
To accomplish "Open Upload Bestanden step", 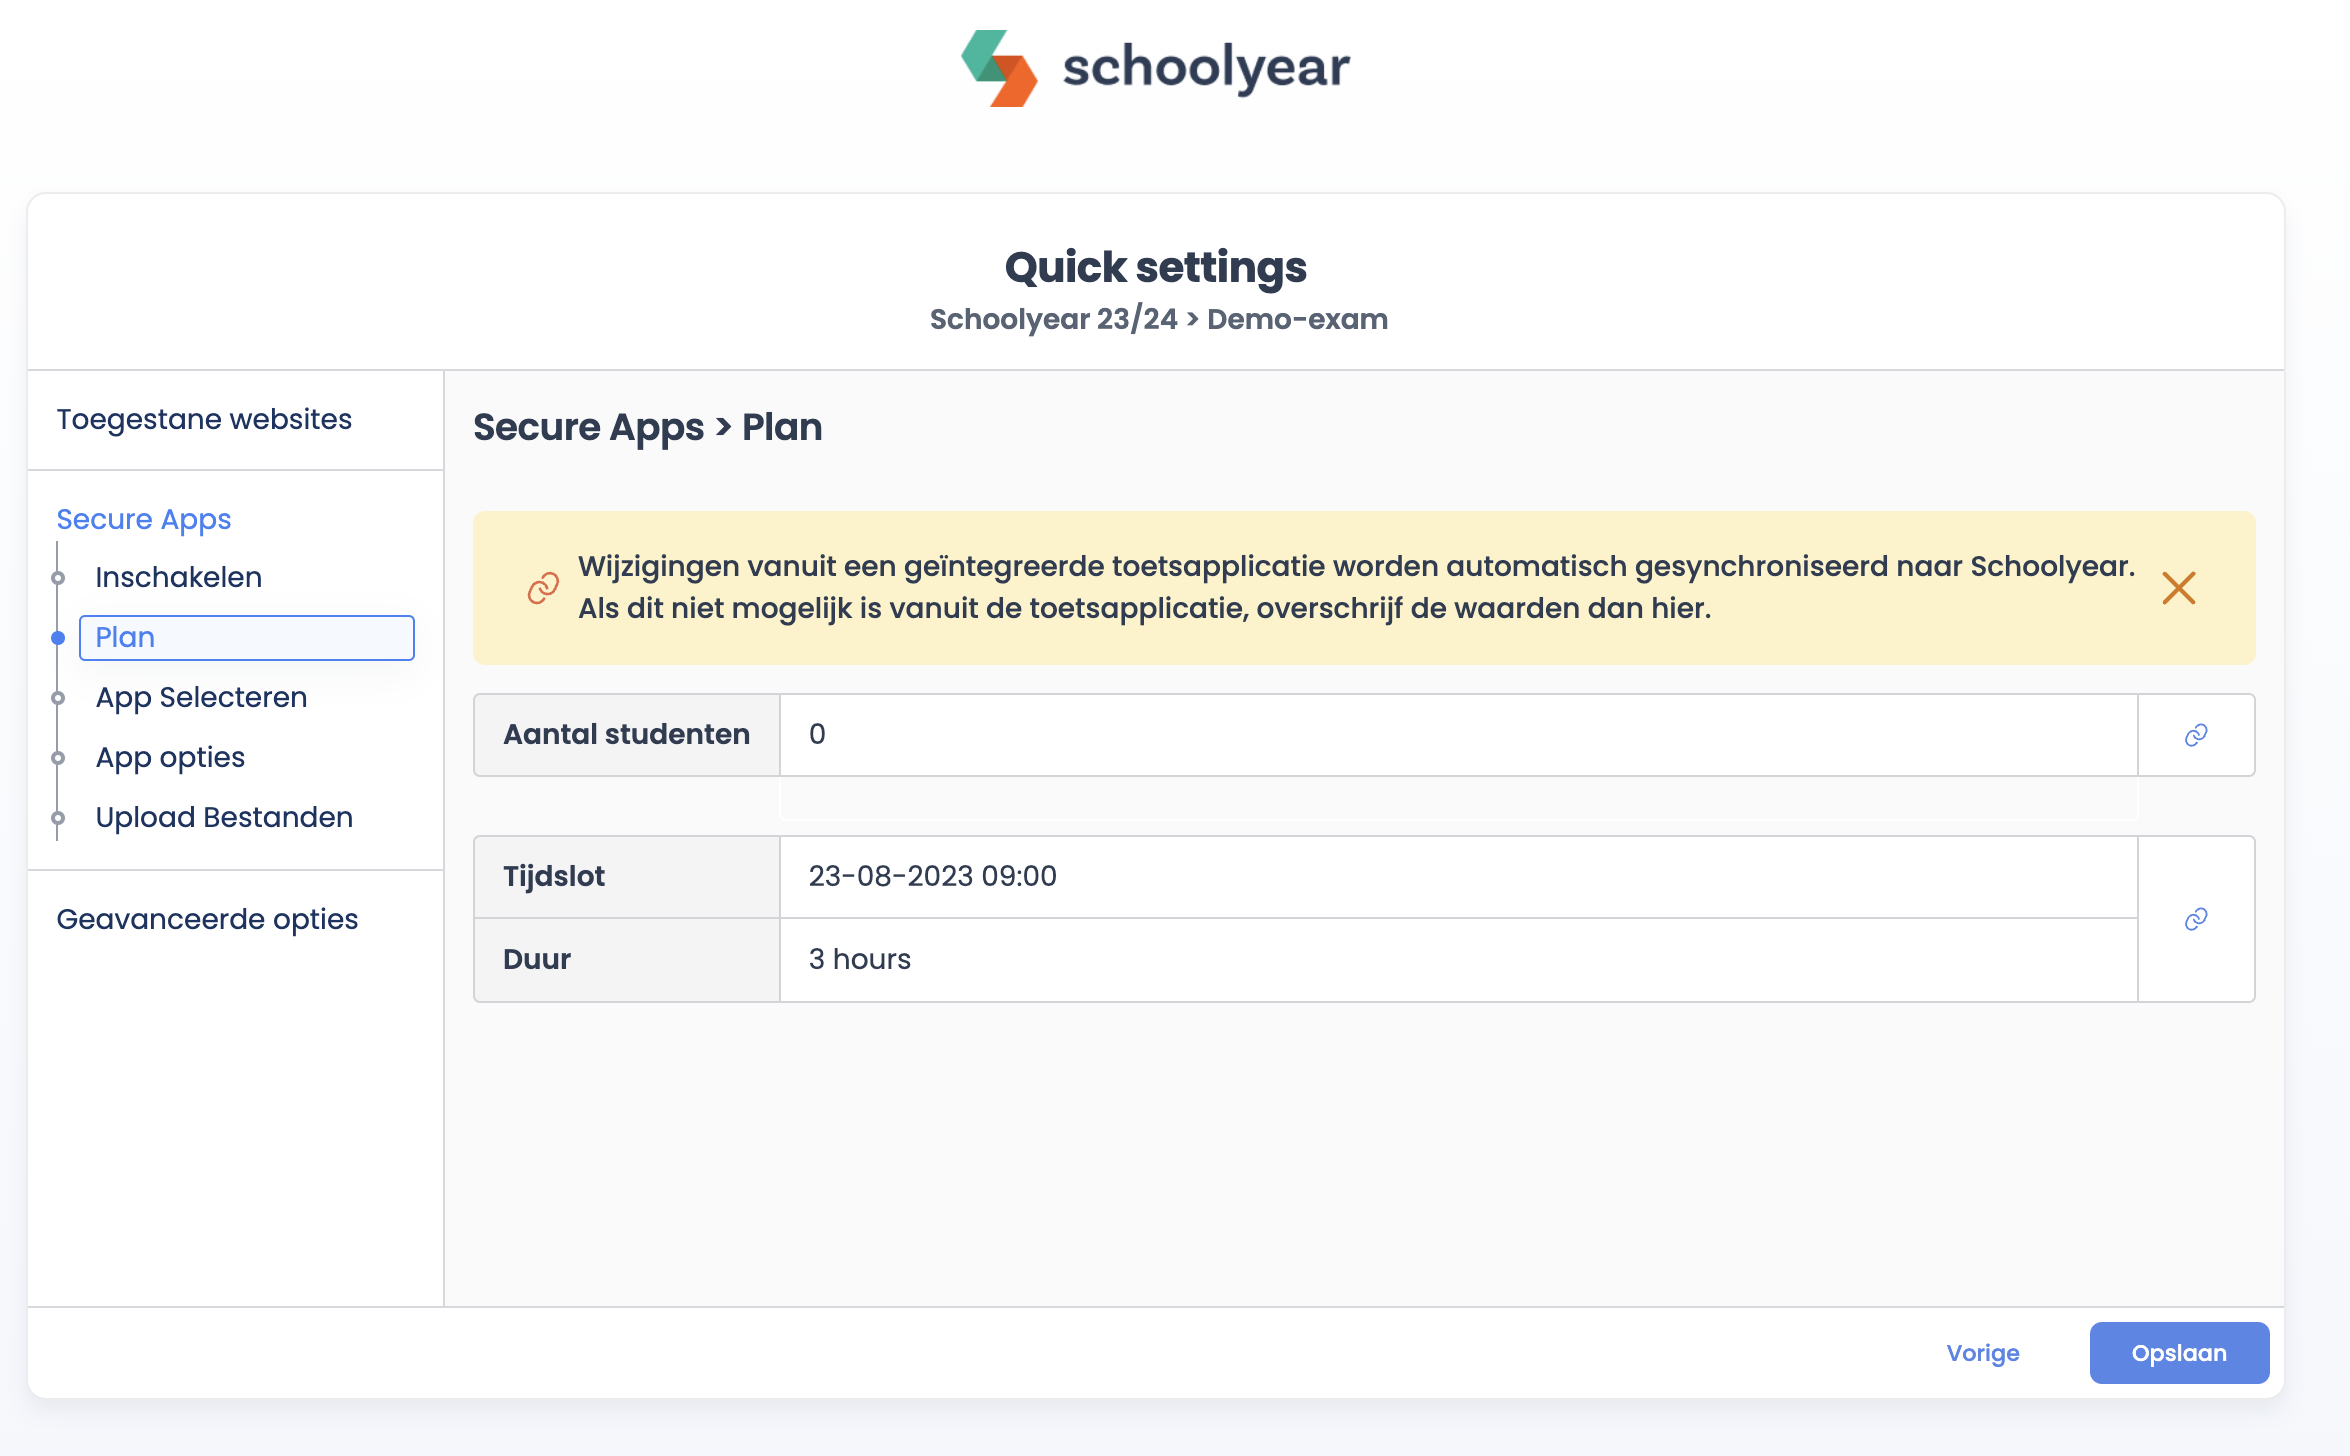I will [224, 817].
